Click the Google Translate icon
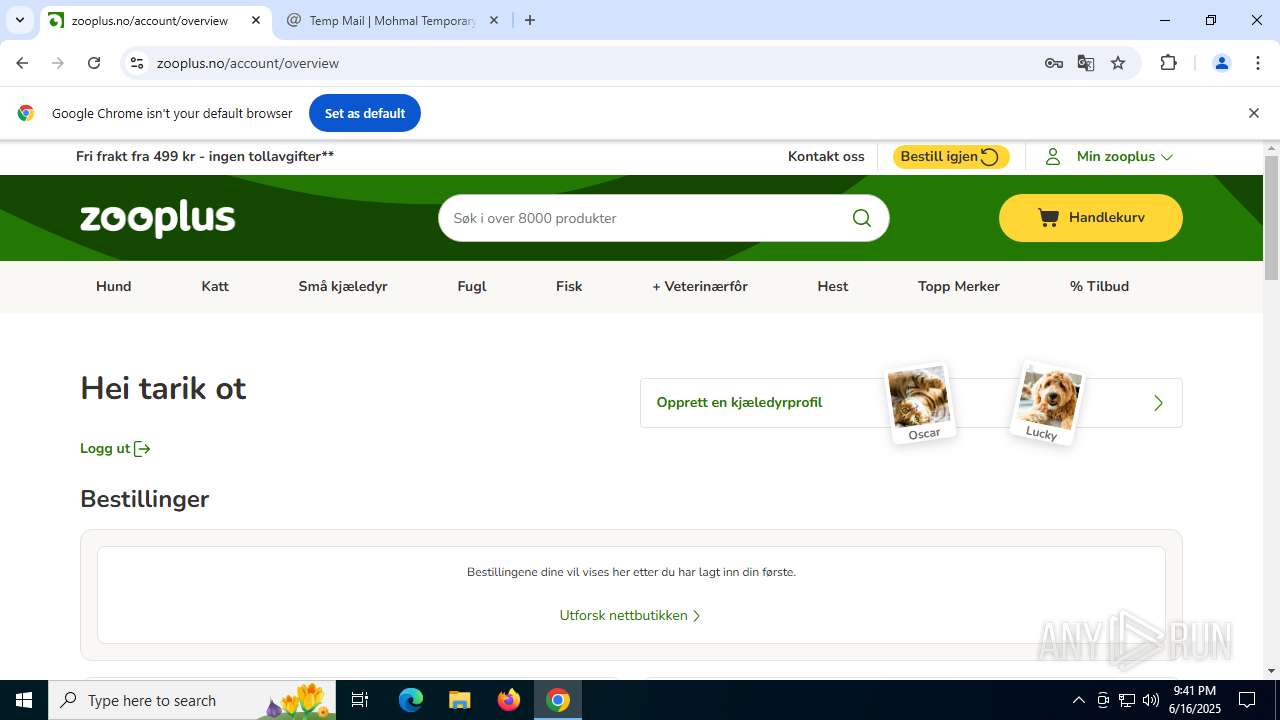This screenshot has height=720, width=1280. (1086, 63)
